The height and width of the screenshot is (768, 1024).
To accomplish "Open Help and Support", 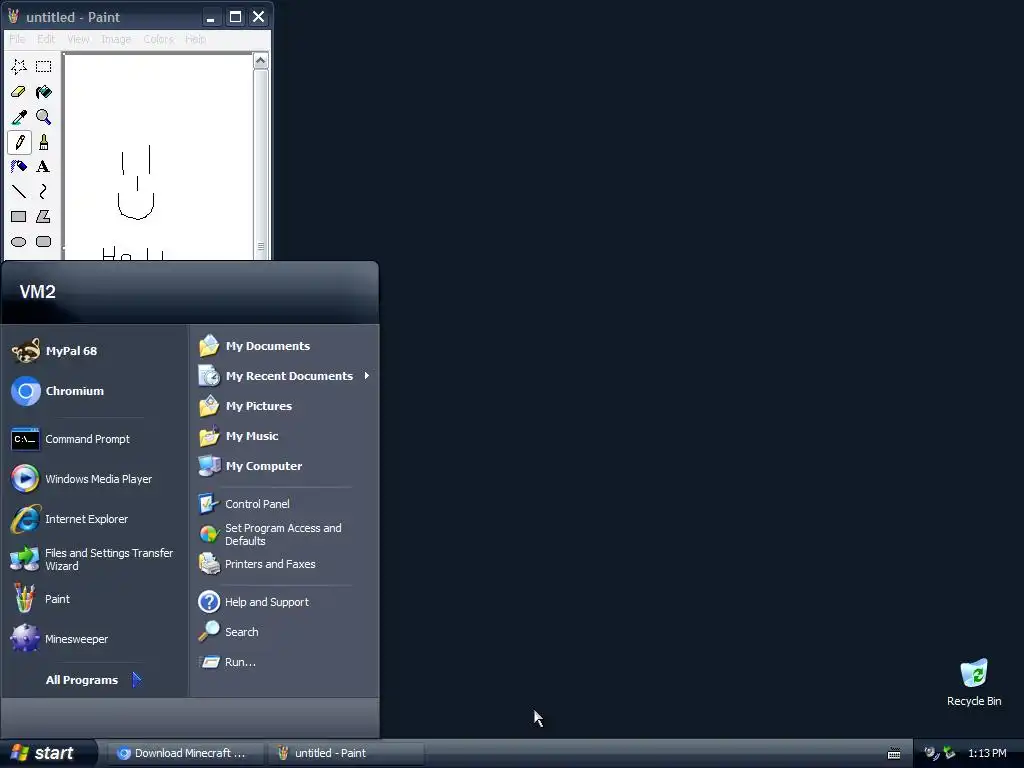I will pyautogui.click(x=285, y=601).
